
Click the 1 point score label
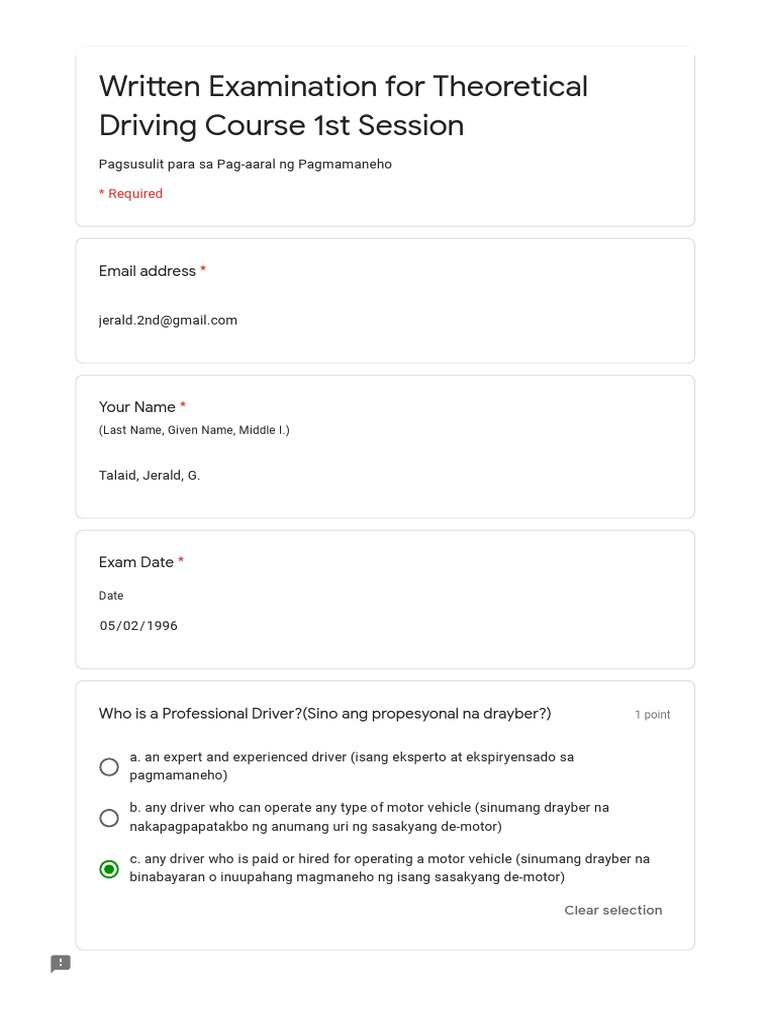tap(652, 715)
